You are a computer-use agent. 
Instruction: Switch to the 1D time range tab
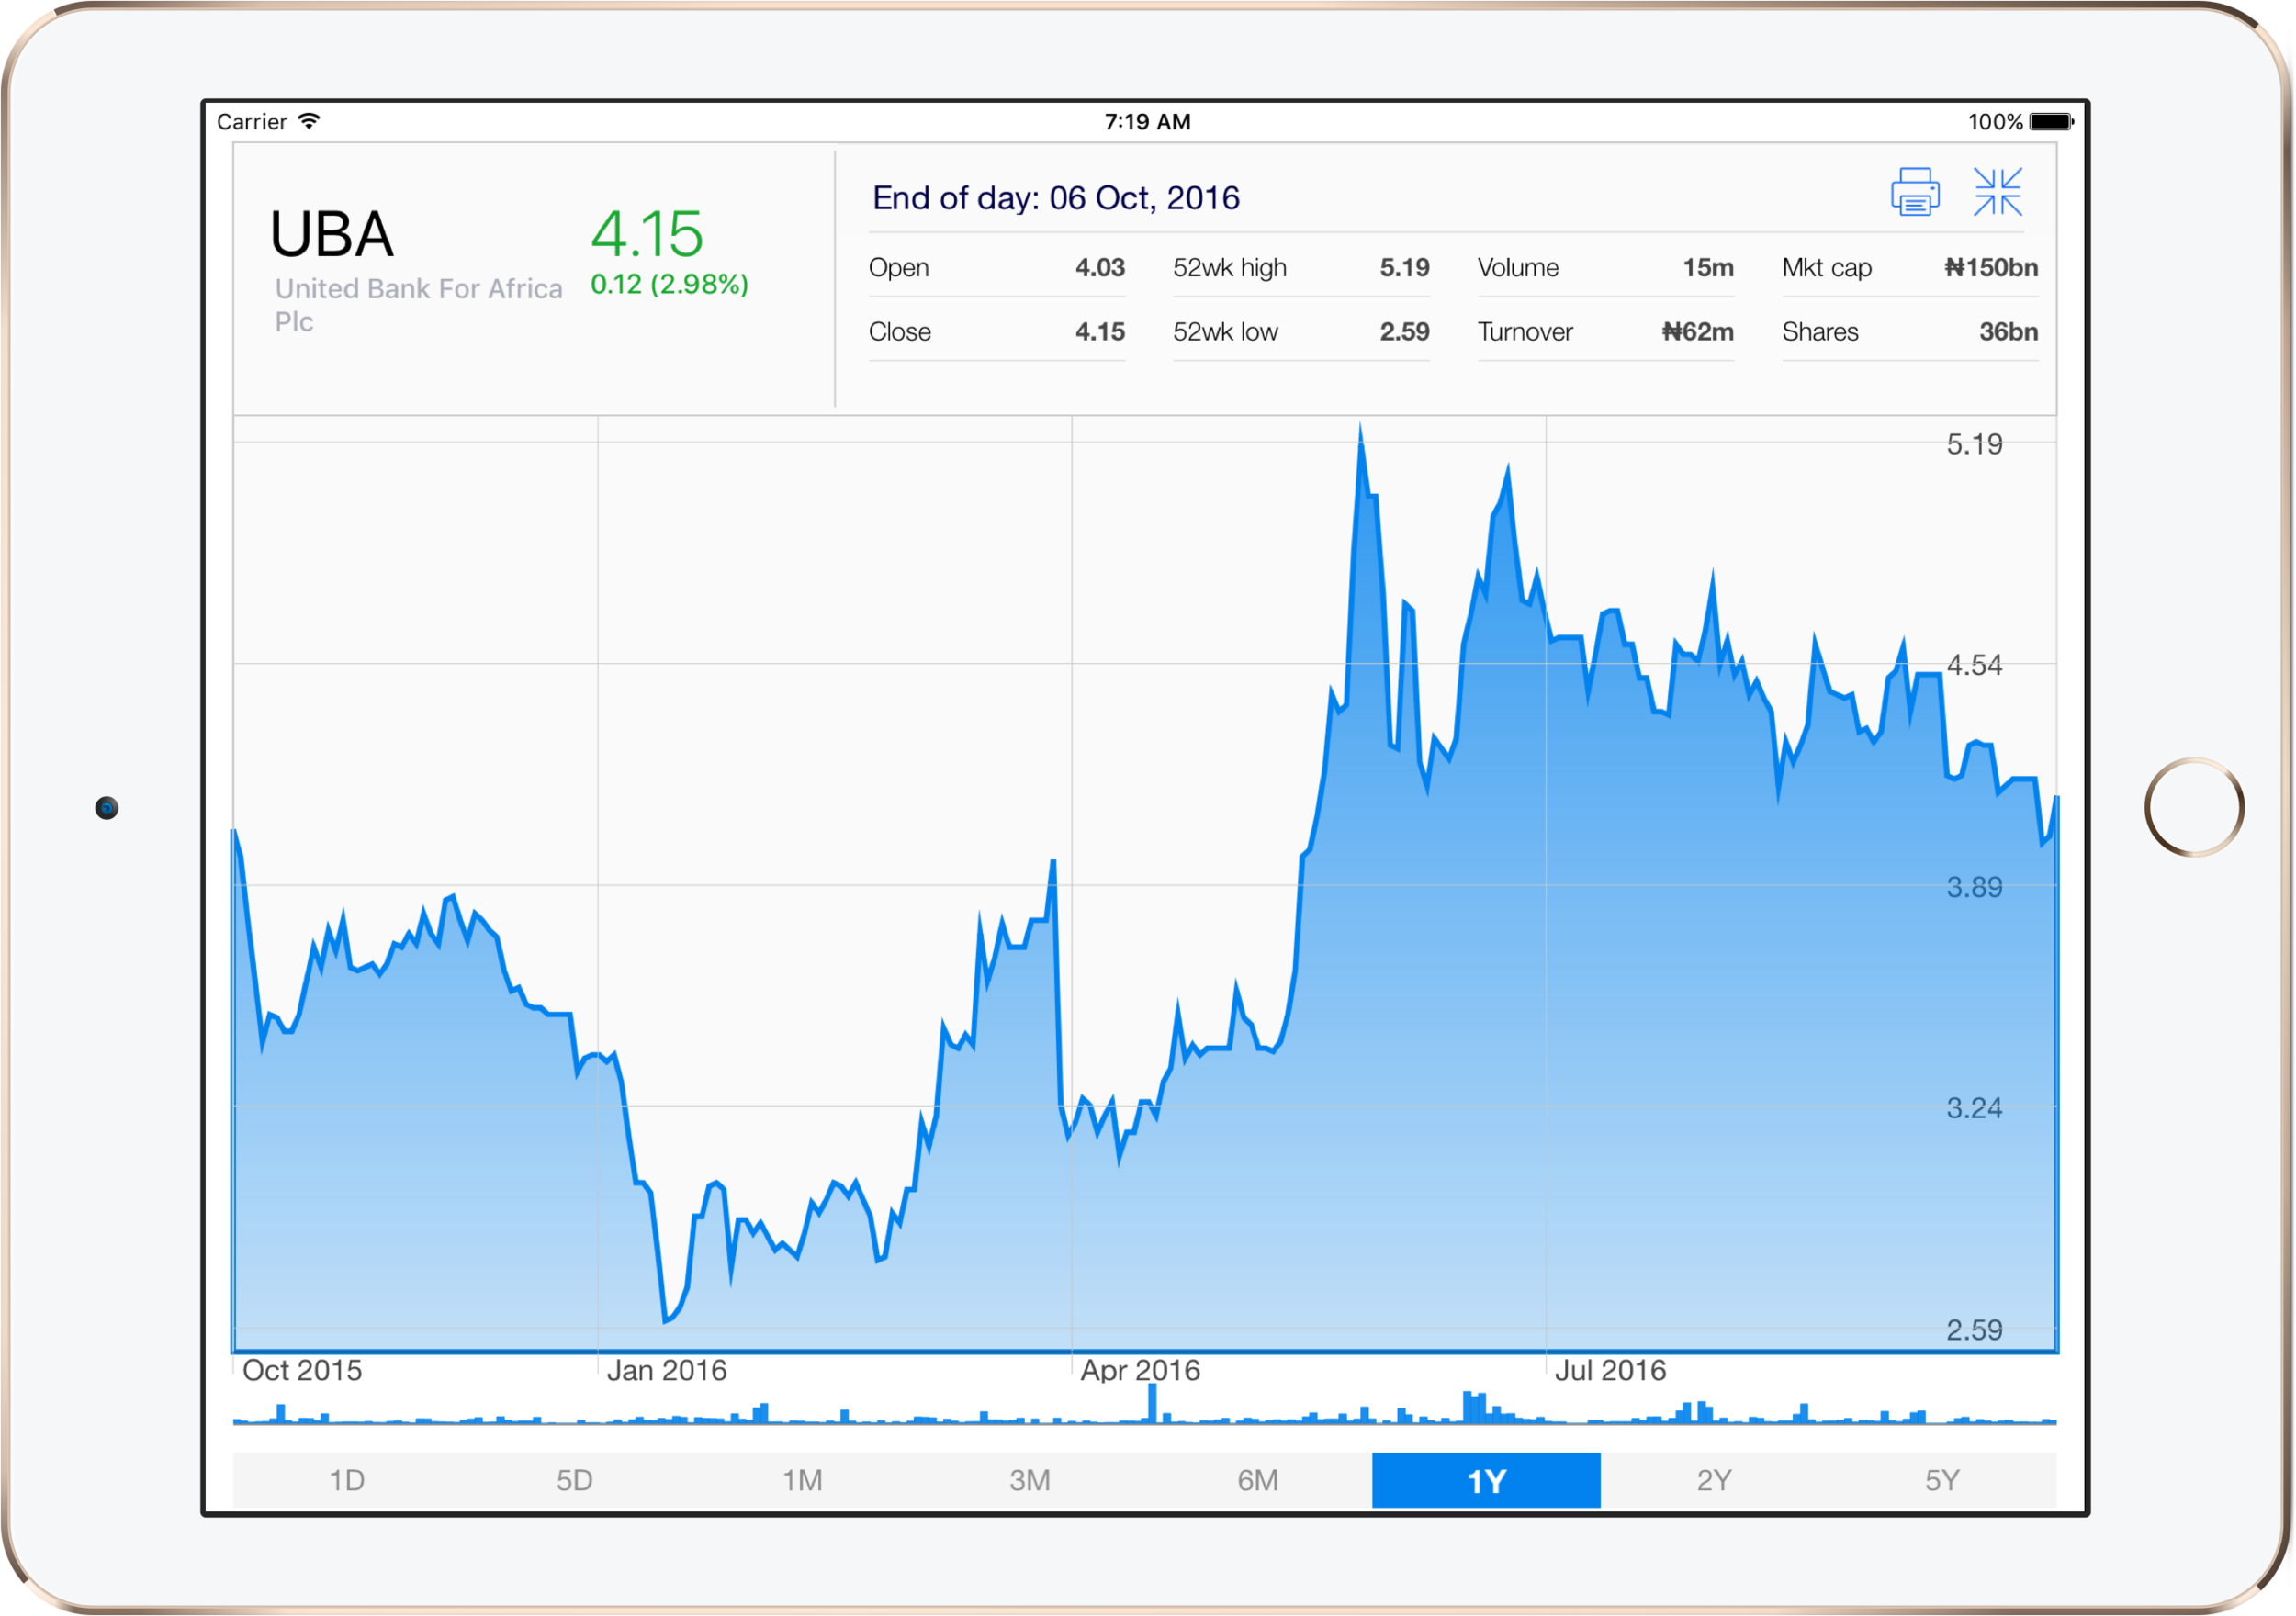pos(347,1480)
